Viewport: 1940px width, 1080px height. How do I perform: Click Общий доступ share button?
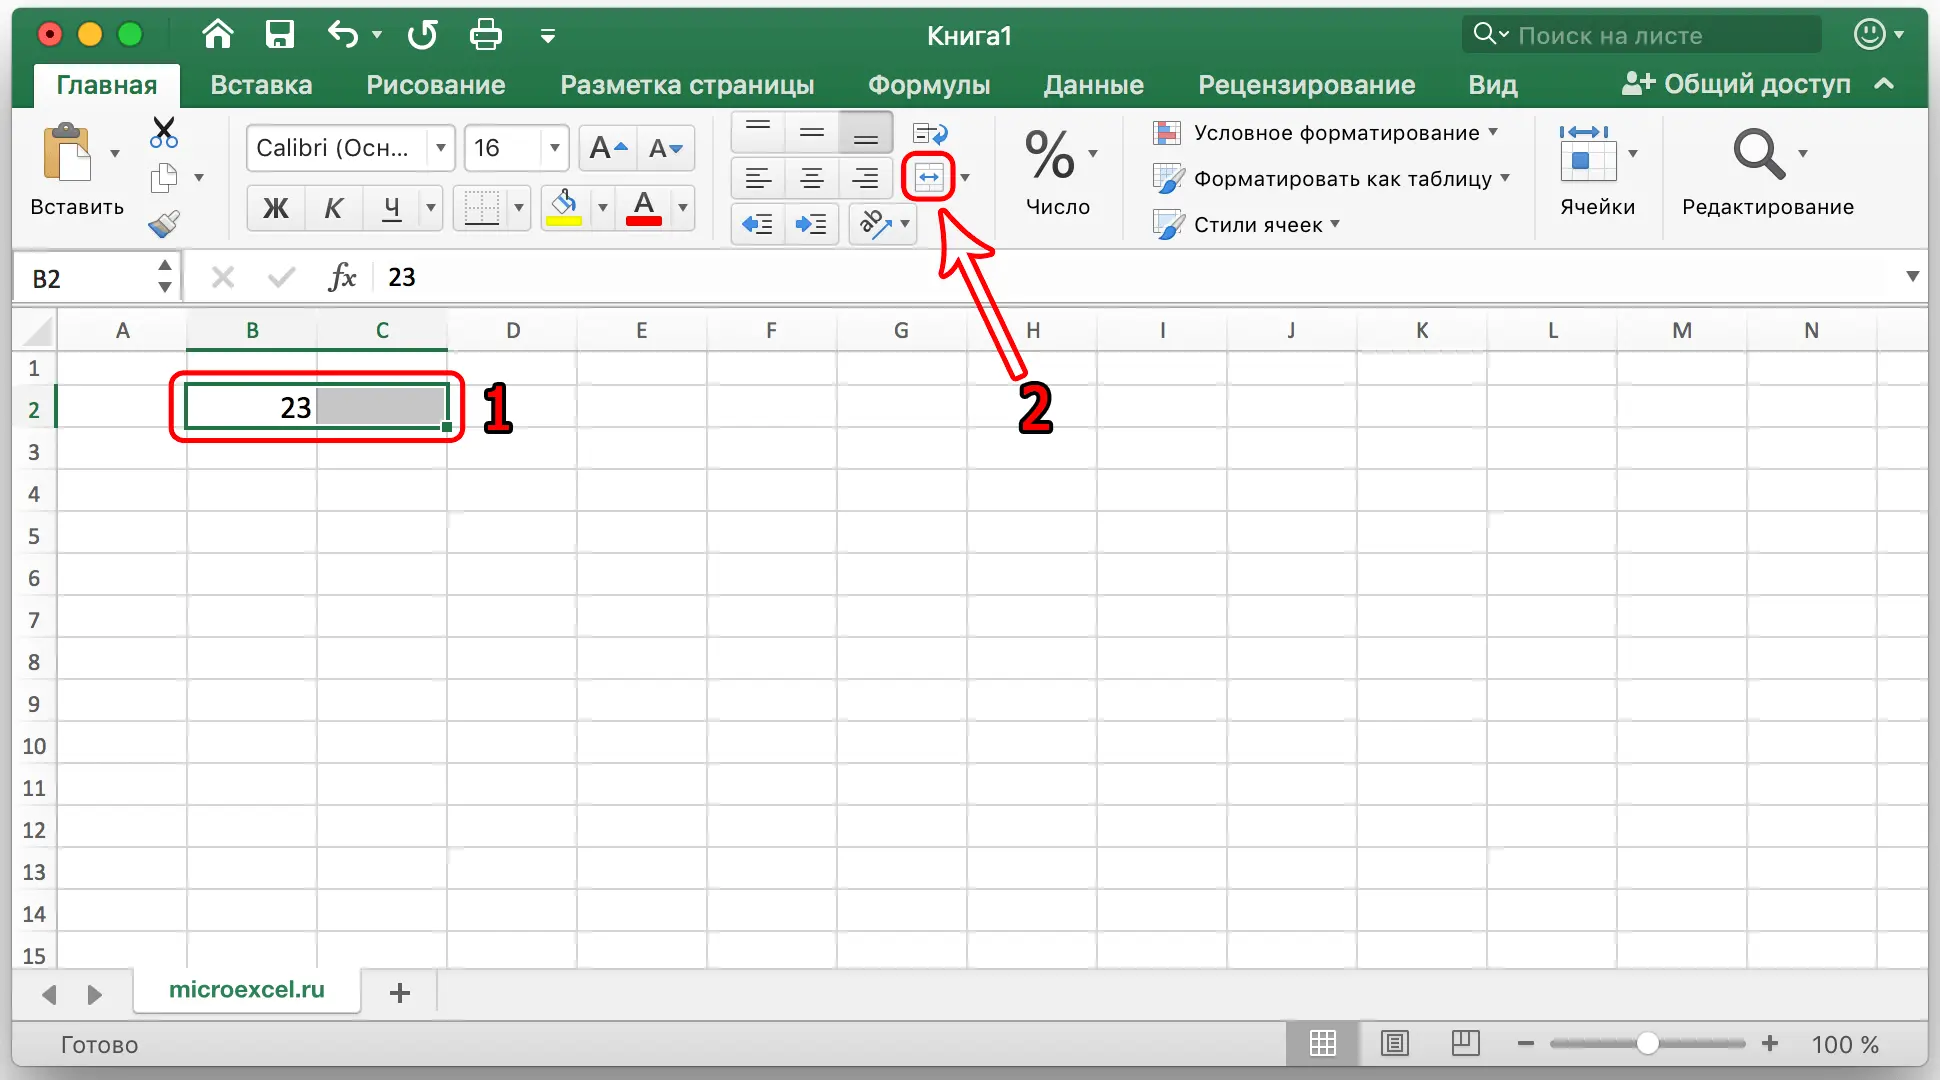click(1736, 85)
